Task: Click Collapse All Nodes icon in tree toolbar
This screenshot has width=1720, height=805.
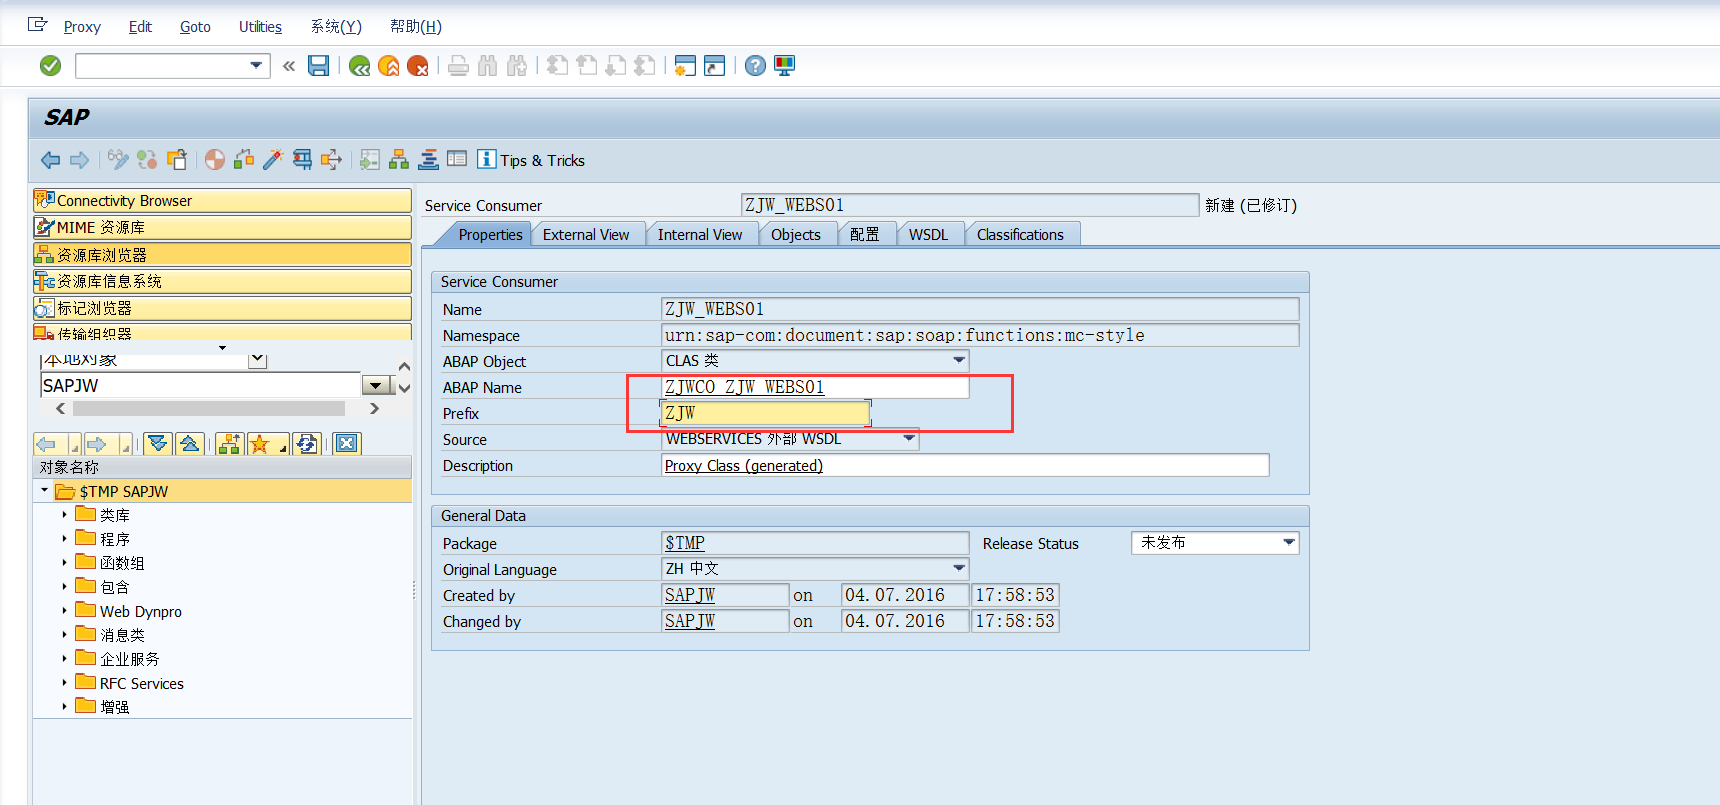Action: [190, 444]
